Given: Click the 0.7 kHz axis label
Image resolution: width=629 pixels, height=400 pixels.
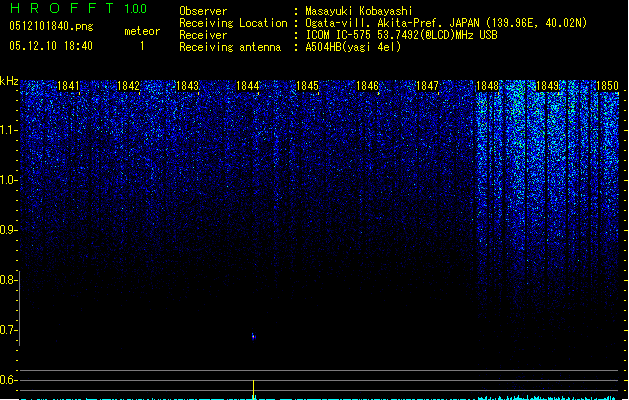Looking at the screenshot, I should coord(8,330).
